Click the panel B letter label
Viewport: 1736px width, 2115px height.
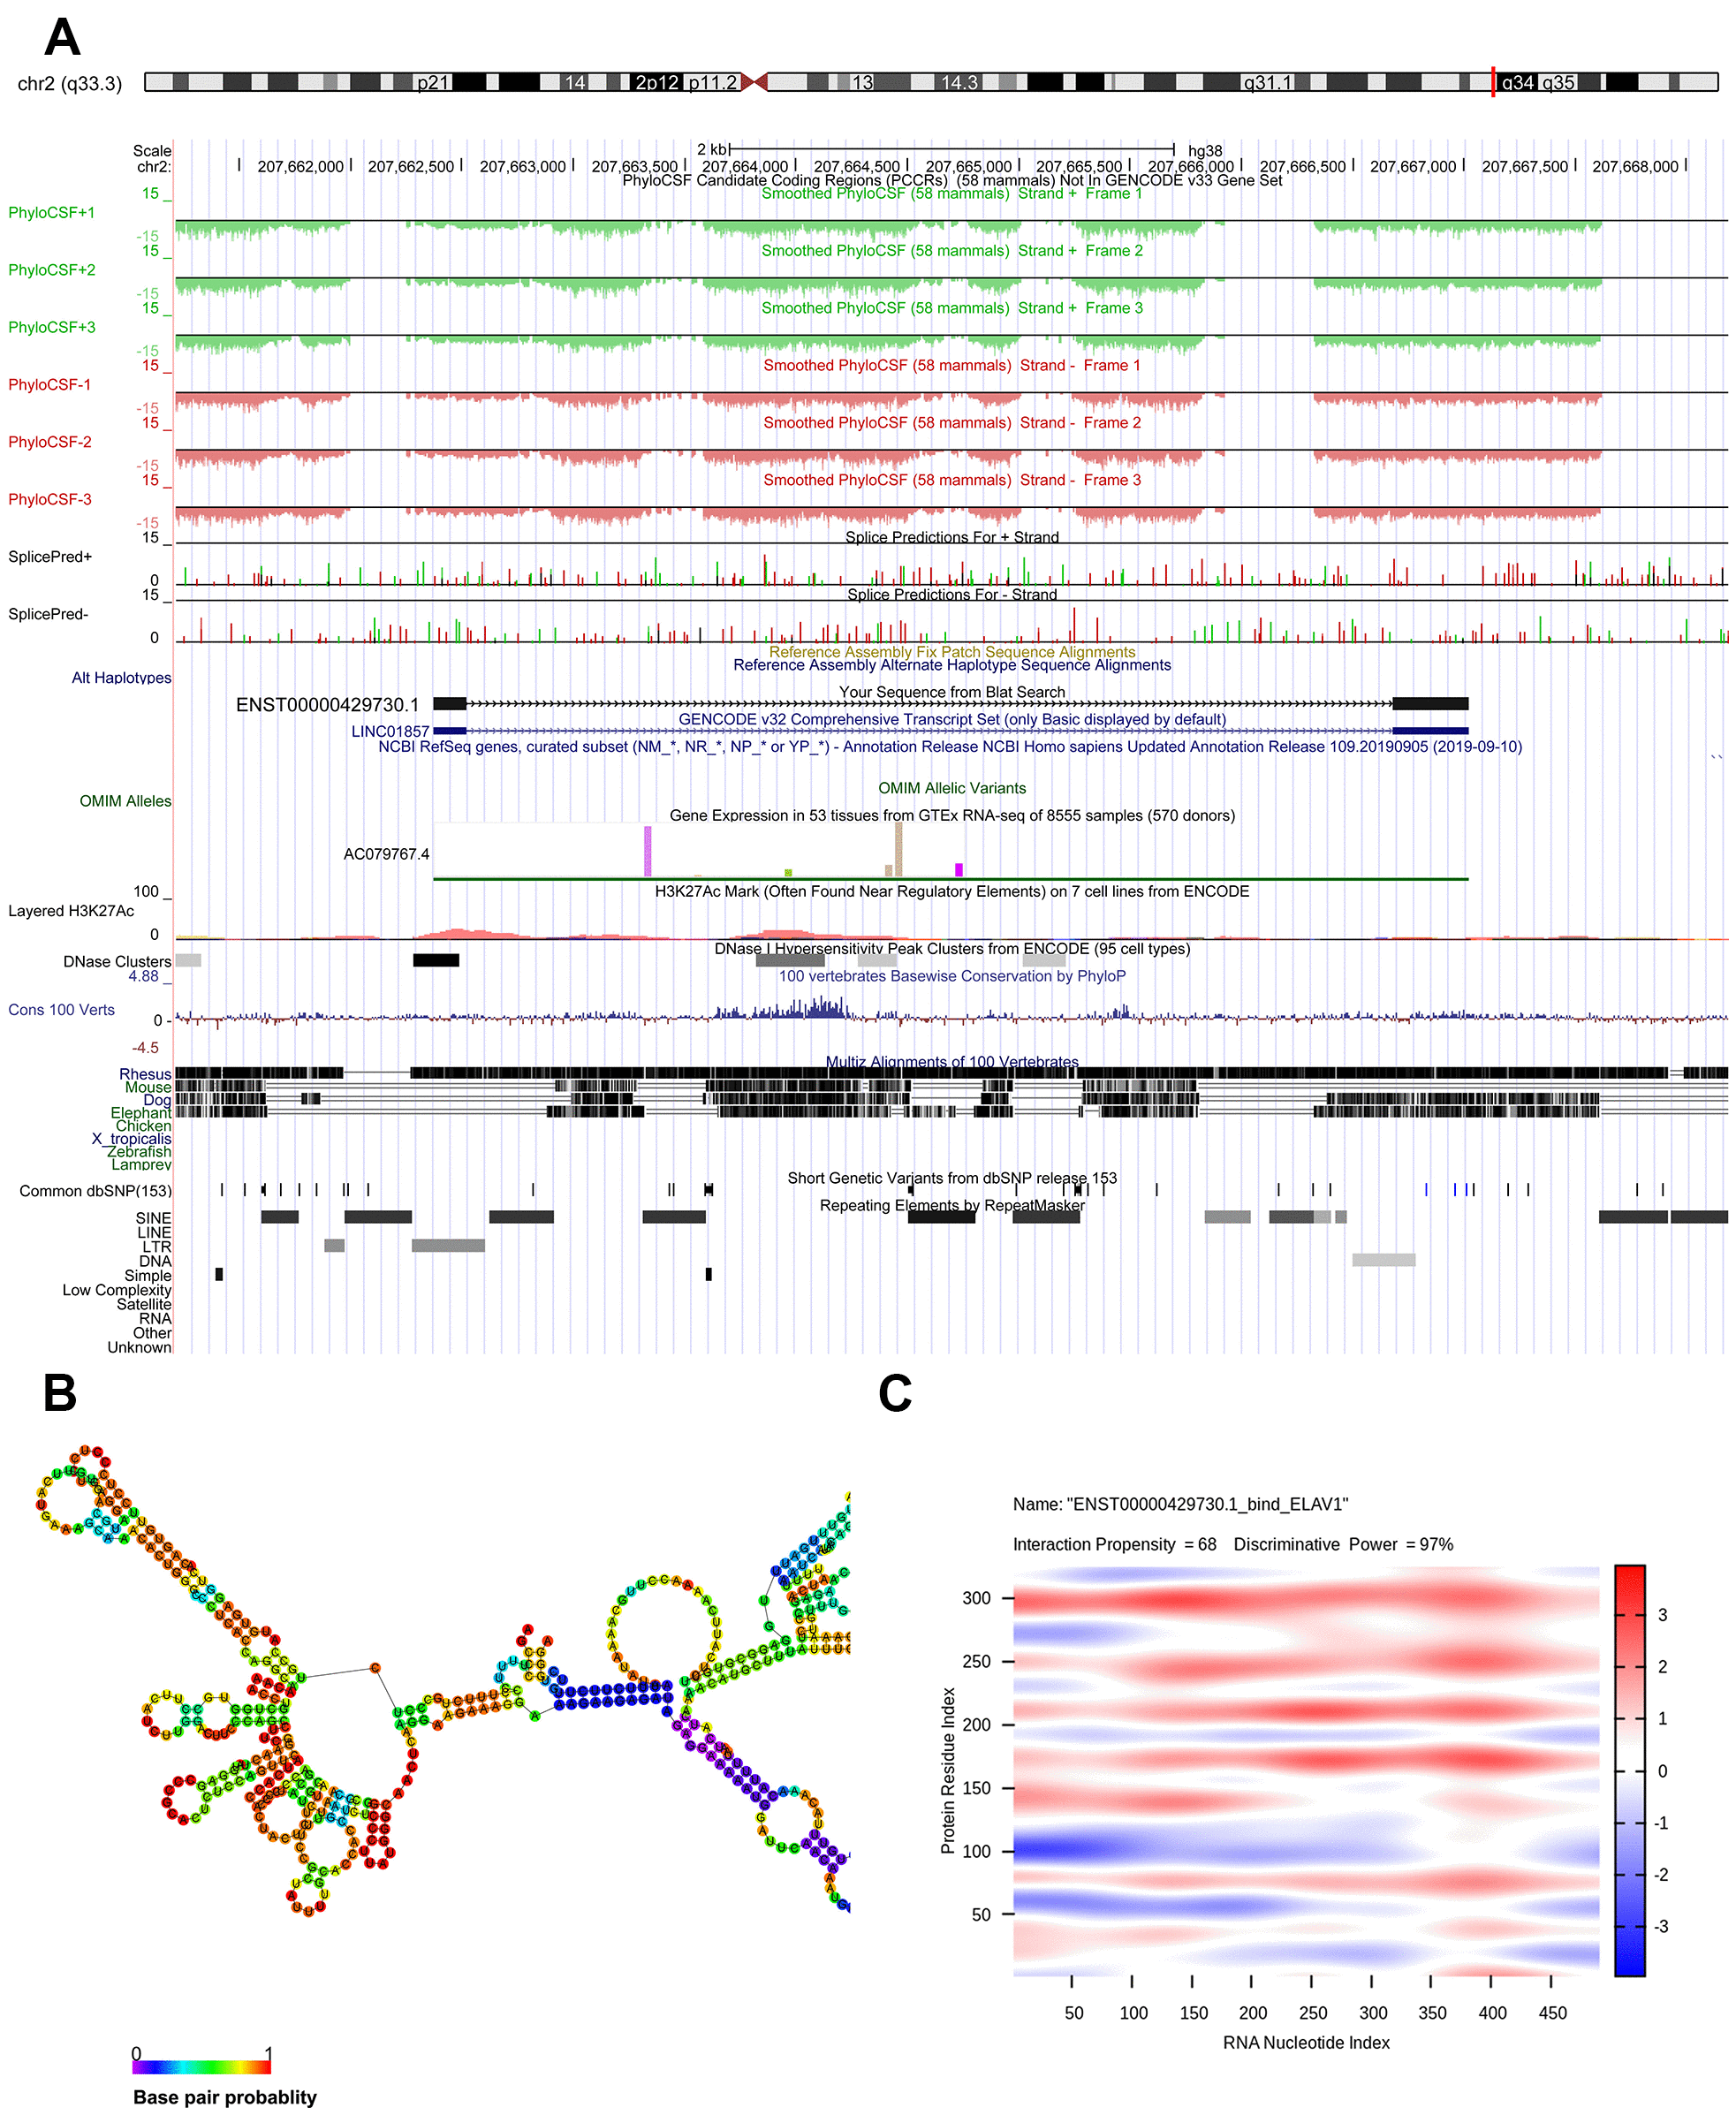pos(60,1393)
